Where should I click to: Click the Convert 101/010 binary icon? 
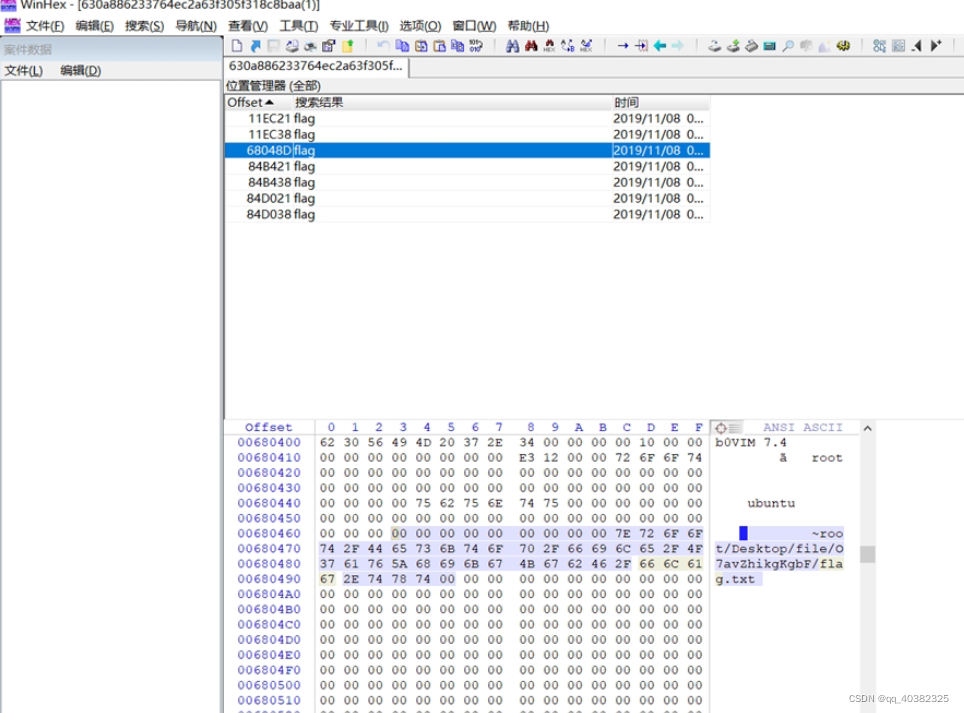tap(476, 45)
